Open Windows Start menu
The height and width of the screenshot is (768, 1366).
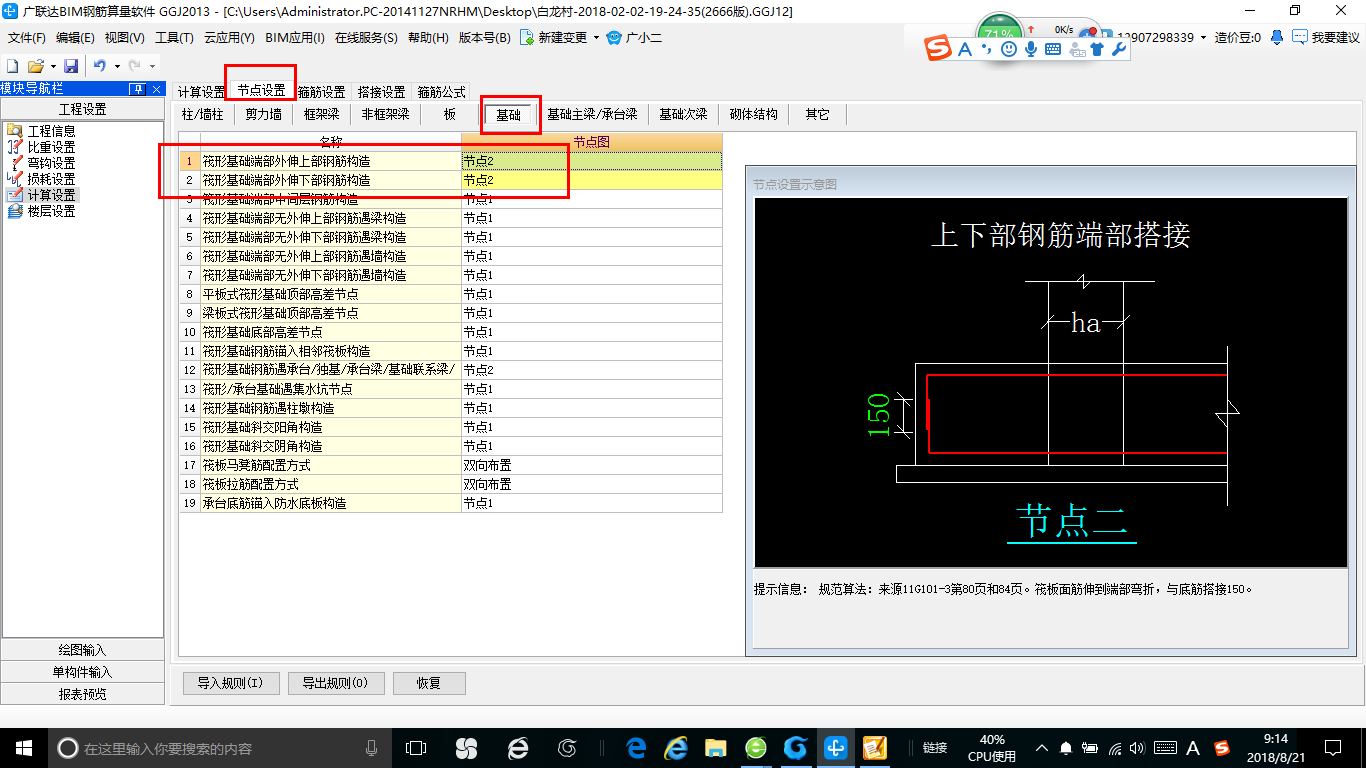coord(23,747)
